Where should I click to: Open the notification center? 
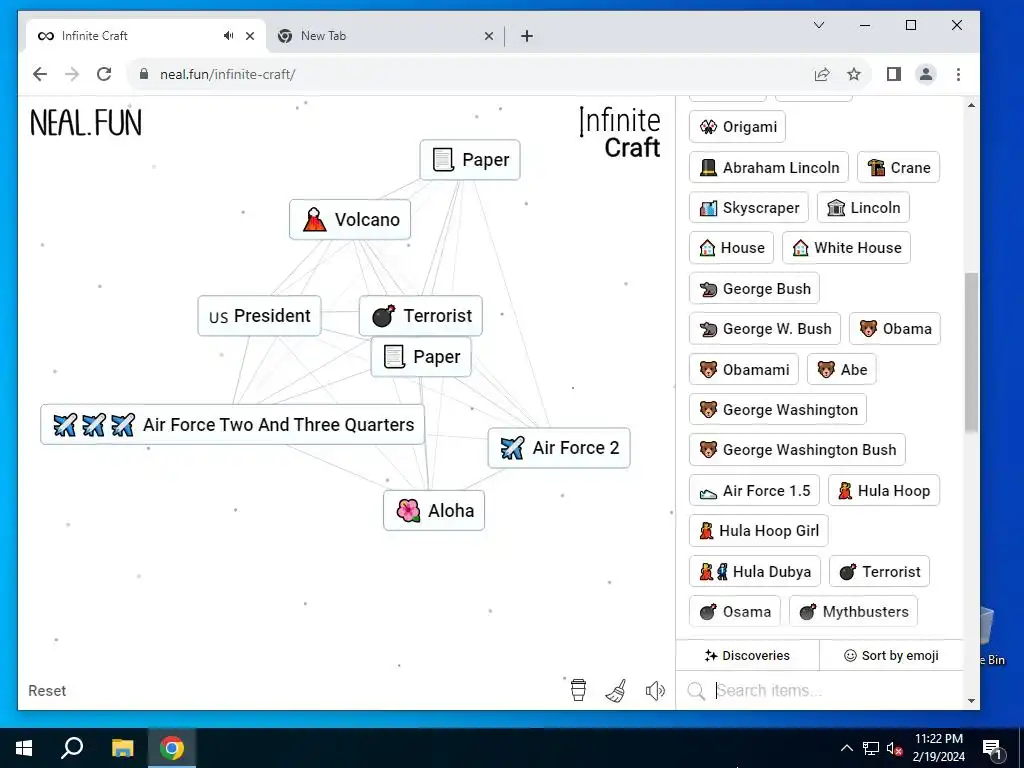tap(992, 748)
